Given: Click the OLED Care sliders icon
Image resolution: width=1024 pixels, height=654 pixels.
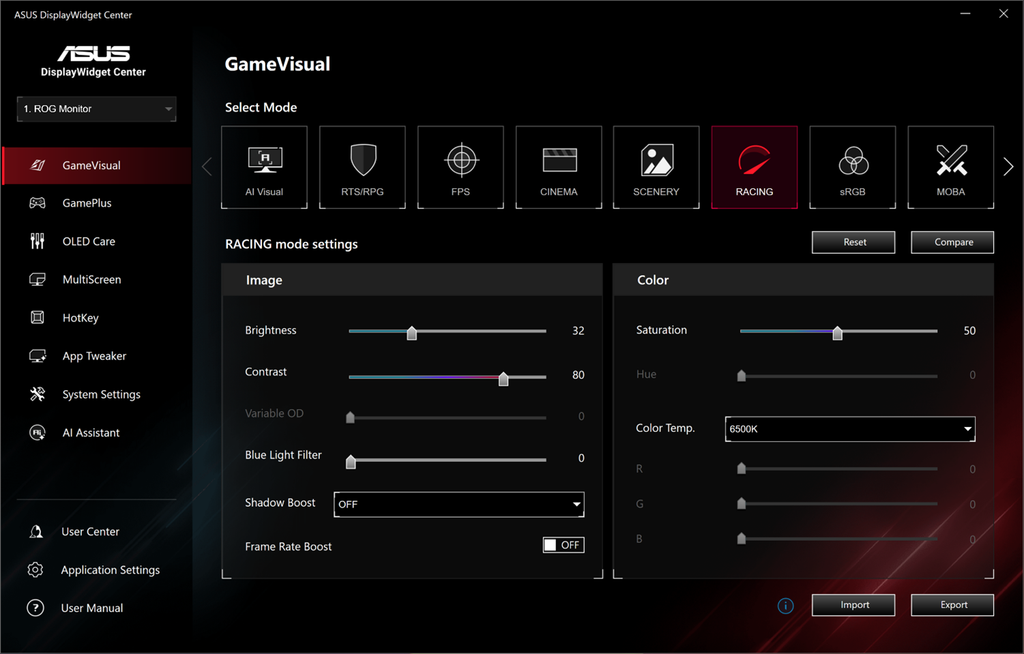Looking at the screenshot, I should (x=37, y=241).
